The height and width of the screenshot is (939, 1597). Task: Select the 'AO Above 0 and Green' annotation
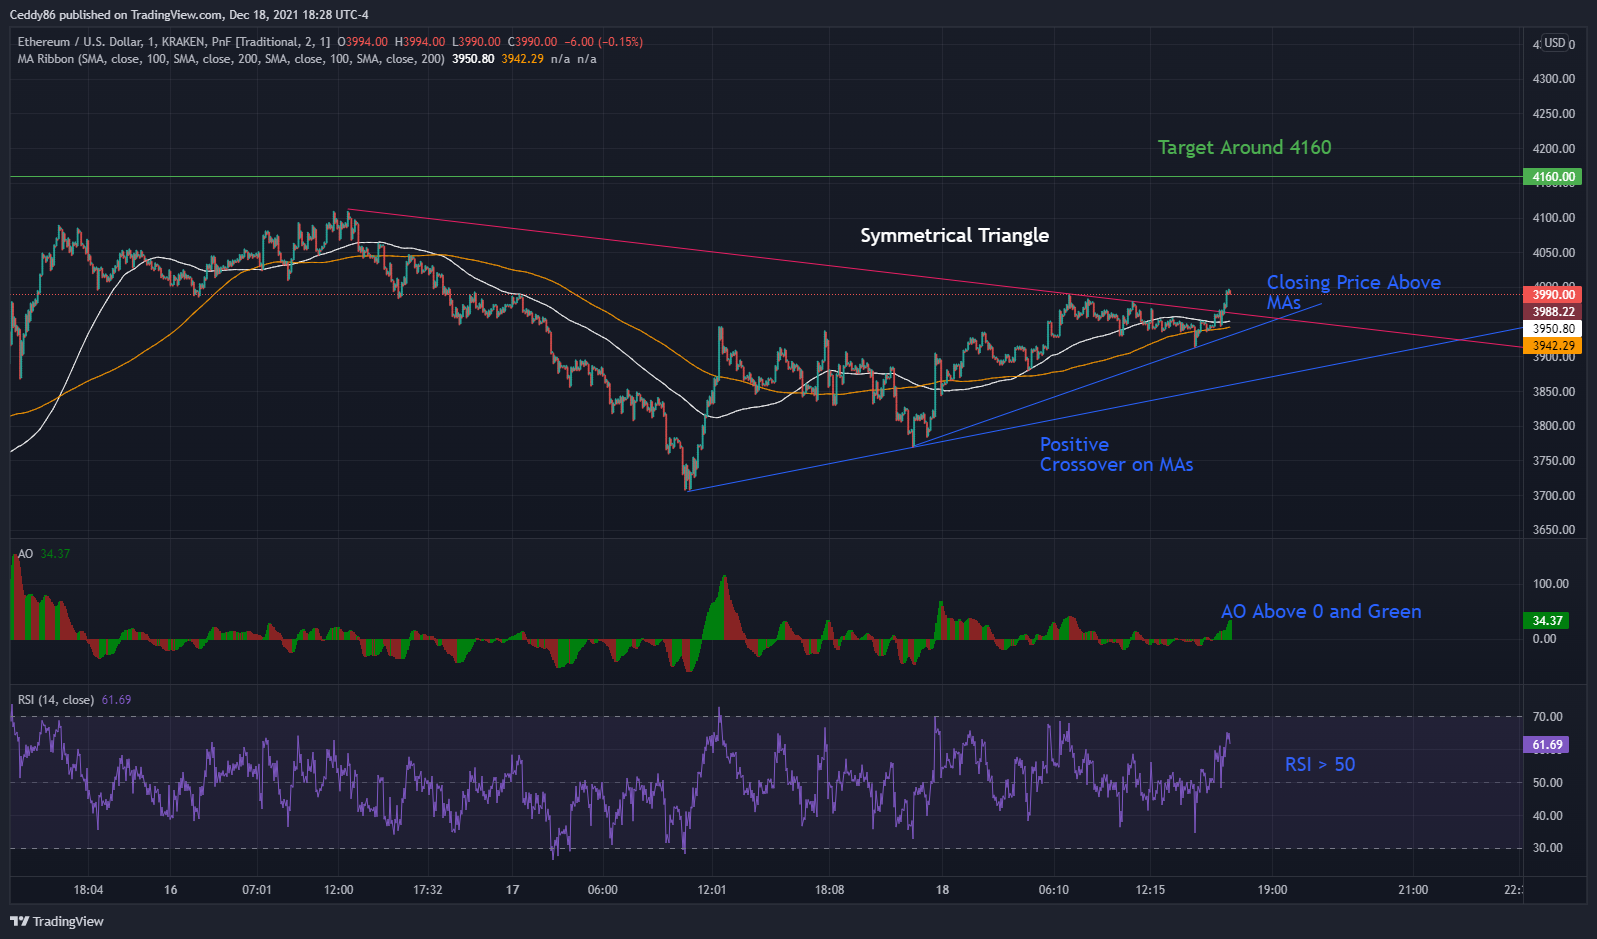coord(1321,612)
